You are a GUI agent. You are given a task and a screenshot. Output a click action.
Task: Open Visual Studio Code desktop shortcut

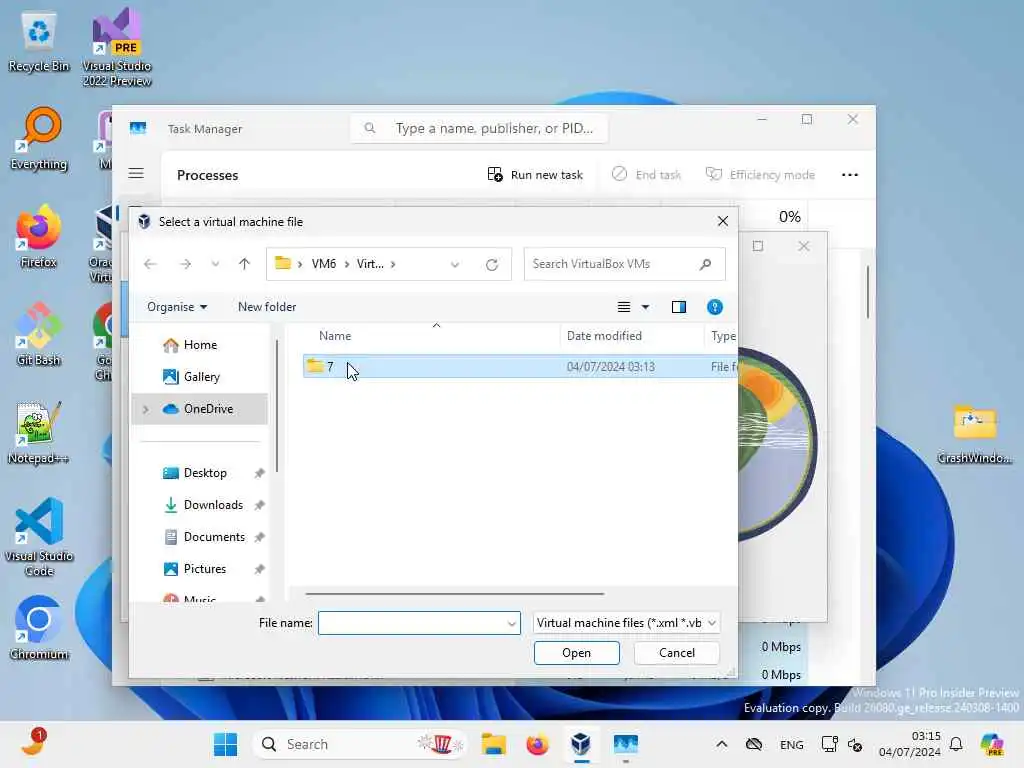coord(39,537)
